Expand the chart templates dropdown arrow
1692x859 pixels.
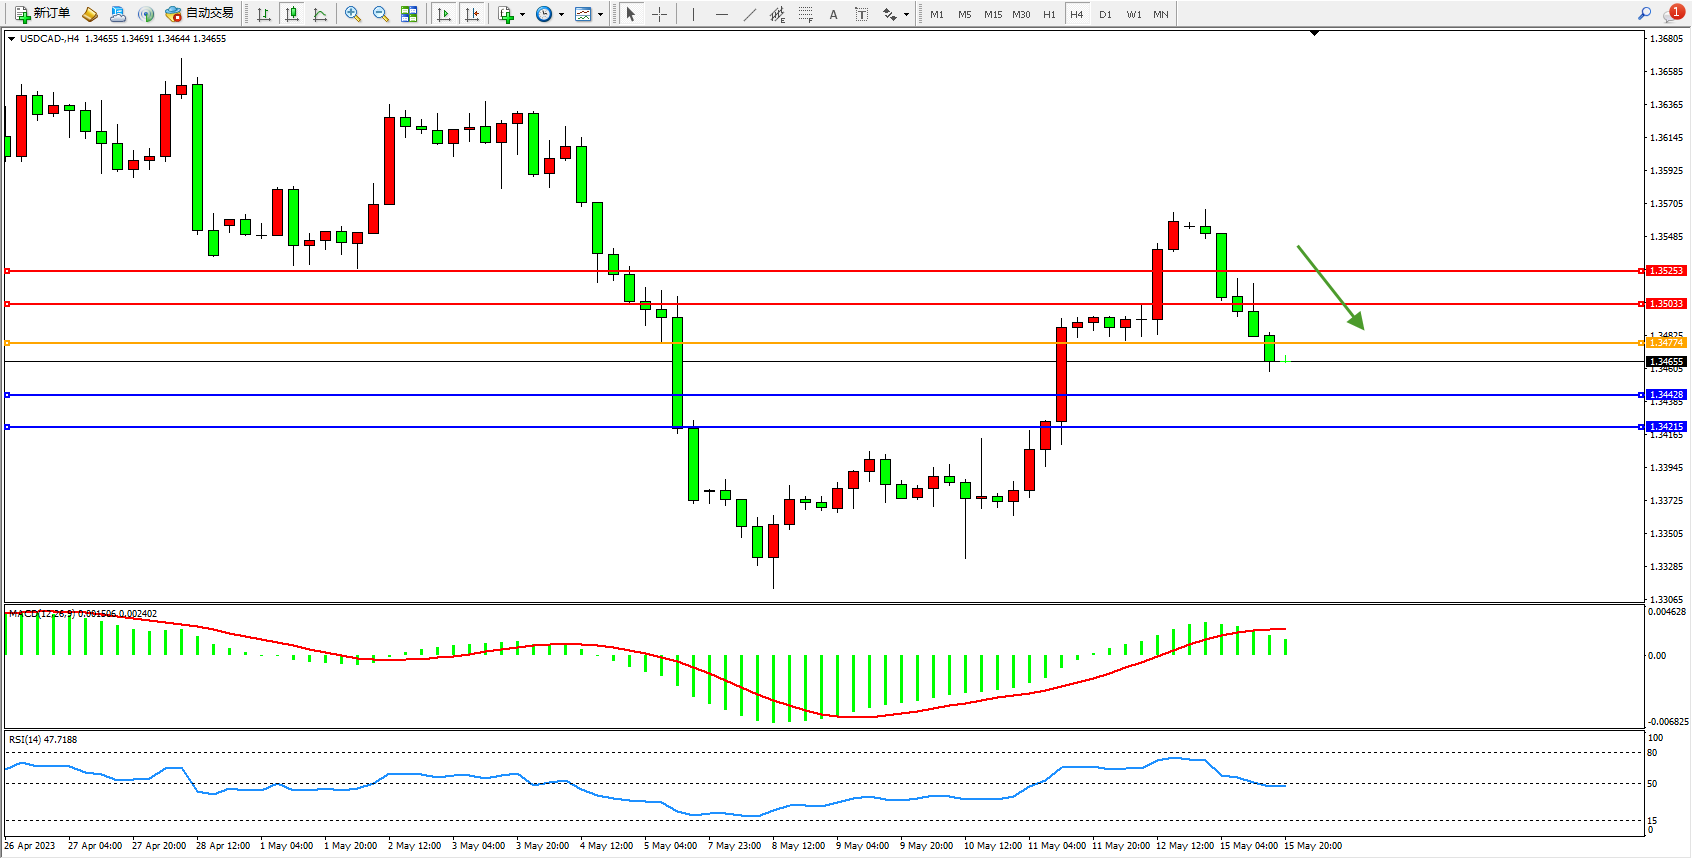pyautogui.click(x=600, y=14)
